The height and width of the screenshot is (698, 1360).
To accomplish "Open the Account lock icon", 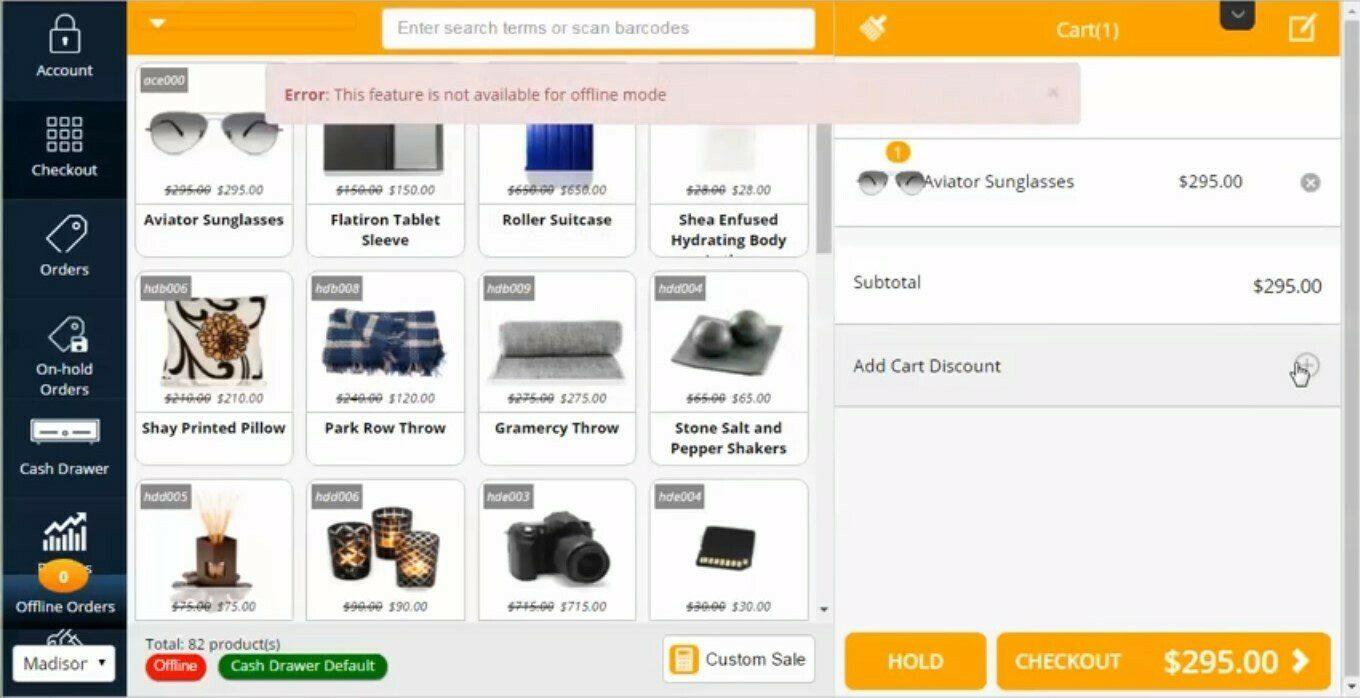I will (64, 34).
